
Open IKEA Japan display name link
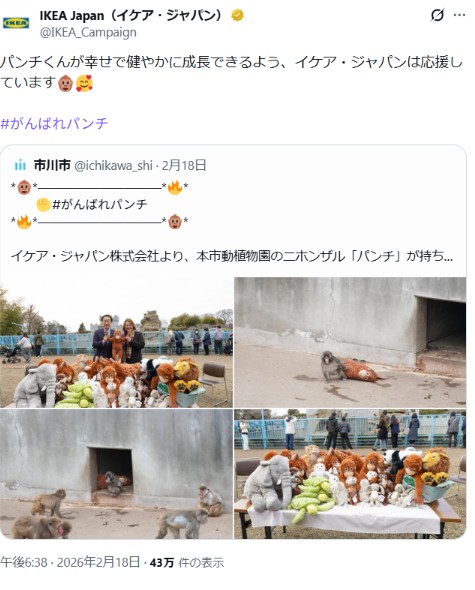click(x=131, y=15)
